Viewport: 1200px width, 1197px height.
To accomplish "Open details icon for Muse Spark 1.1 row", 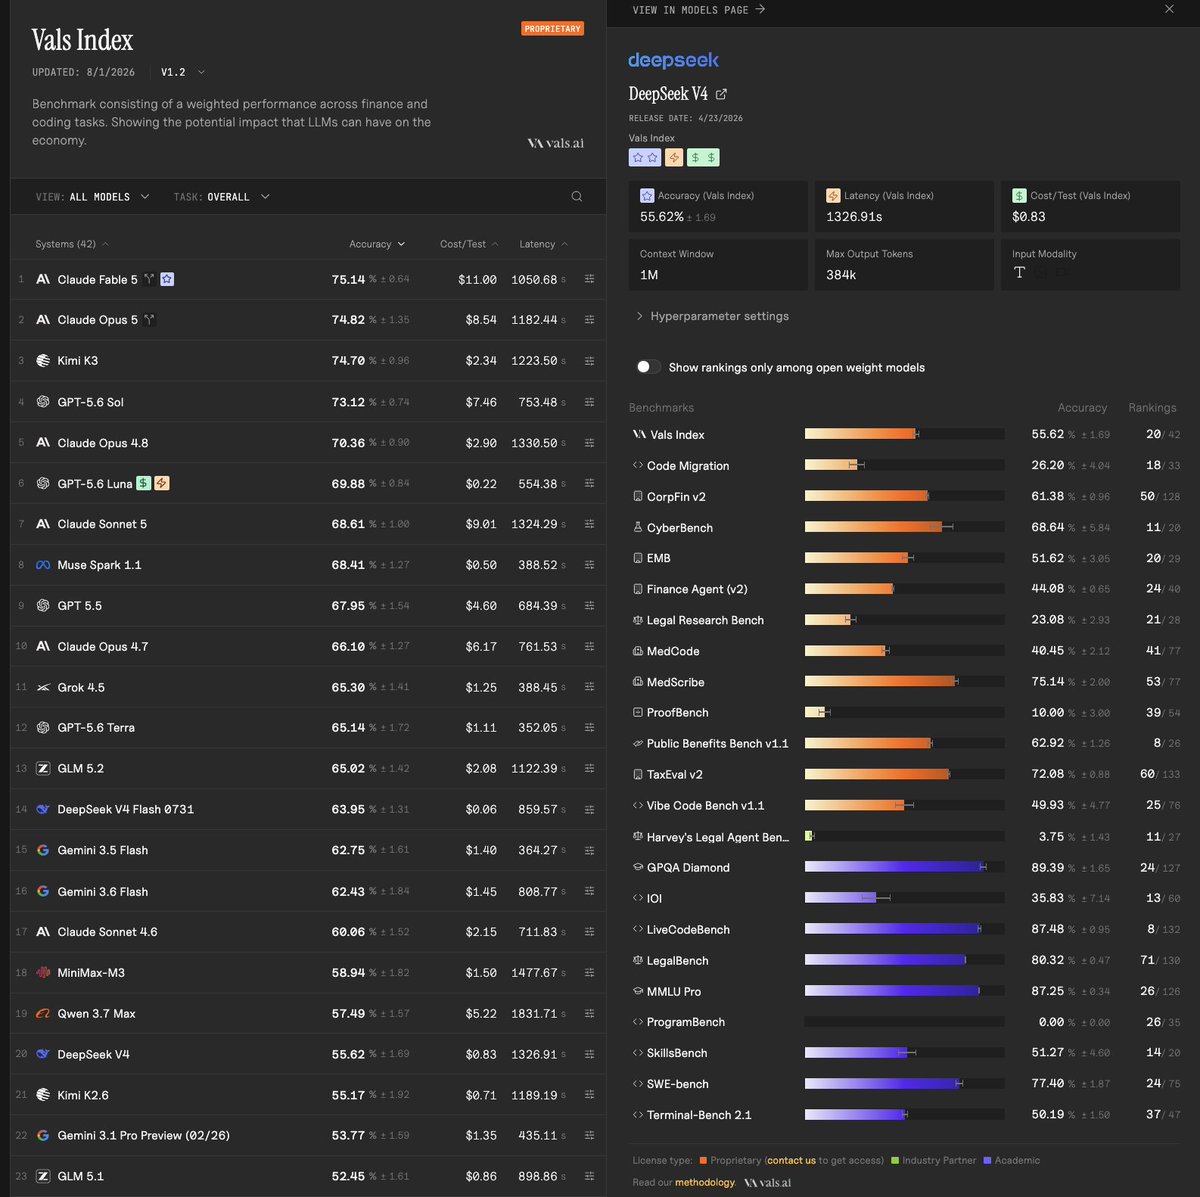I will (589, 565).
